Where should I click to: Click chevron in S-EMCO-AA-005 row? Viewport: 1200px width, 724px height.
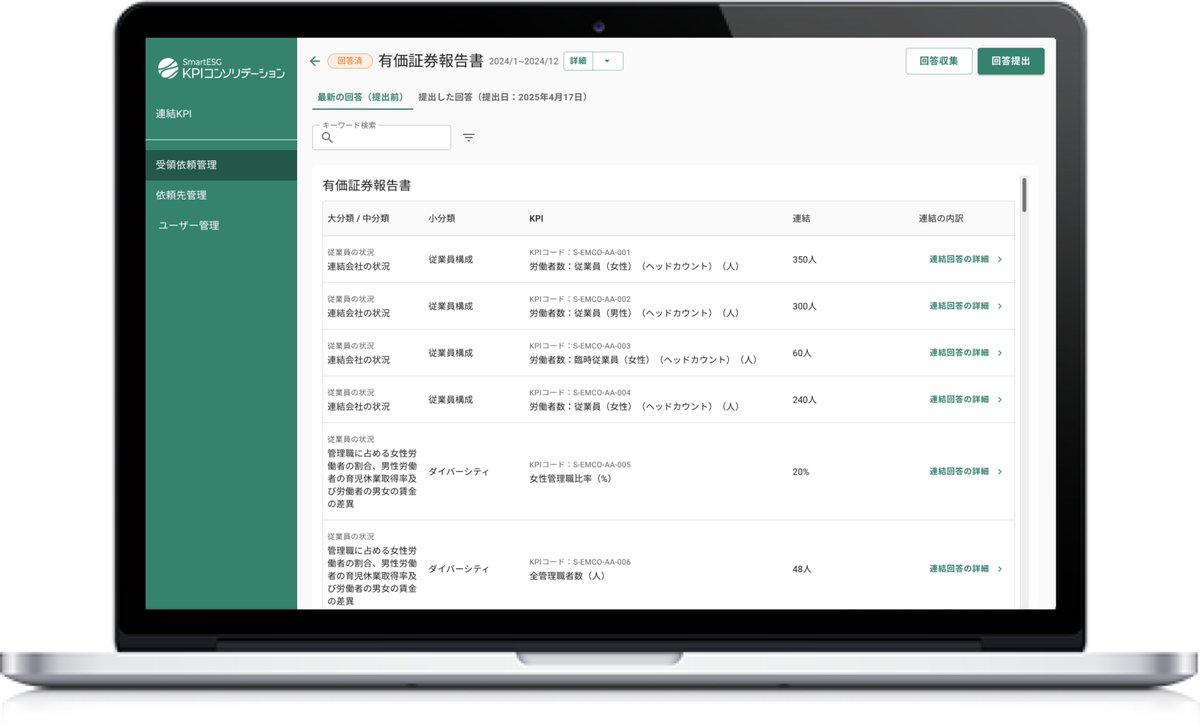(1000, 471)
